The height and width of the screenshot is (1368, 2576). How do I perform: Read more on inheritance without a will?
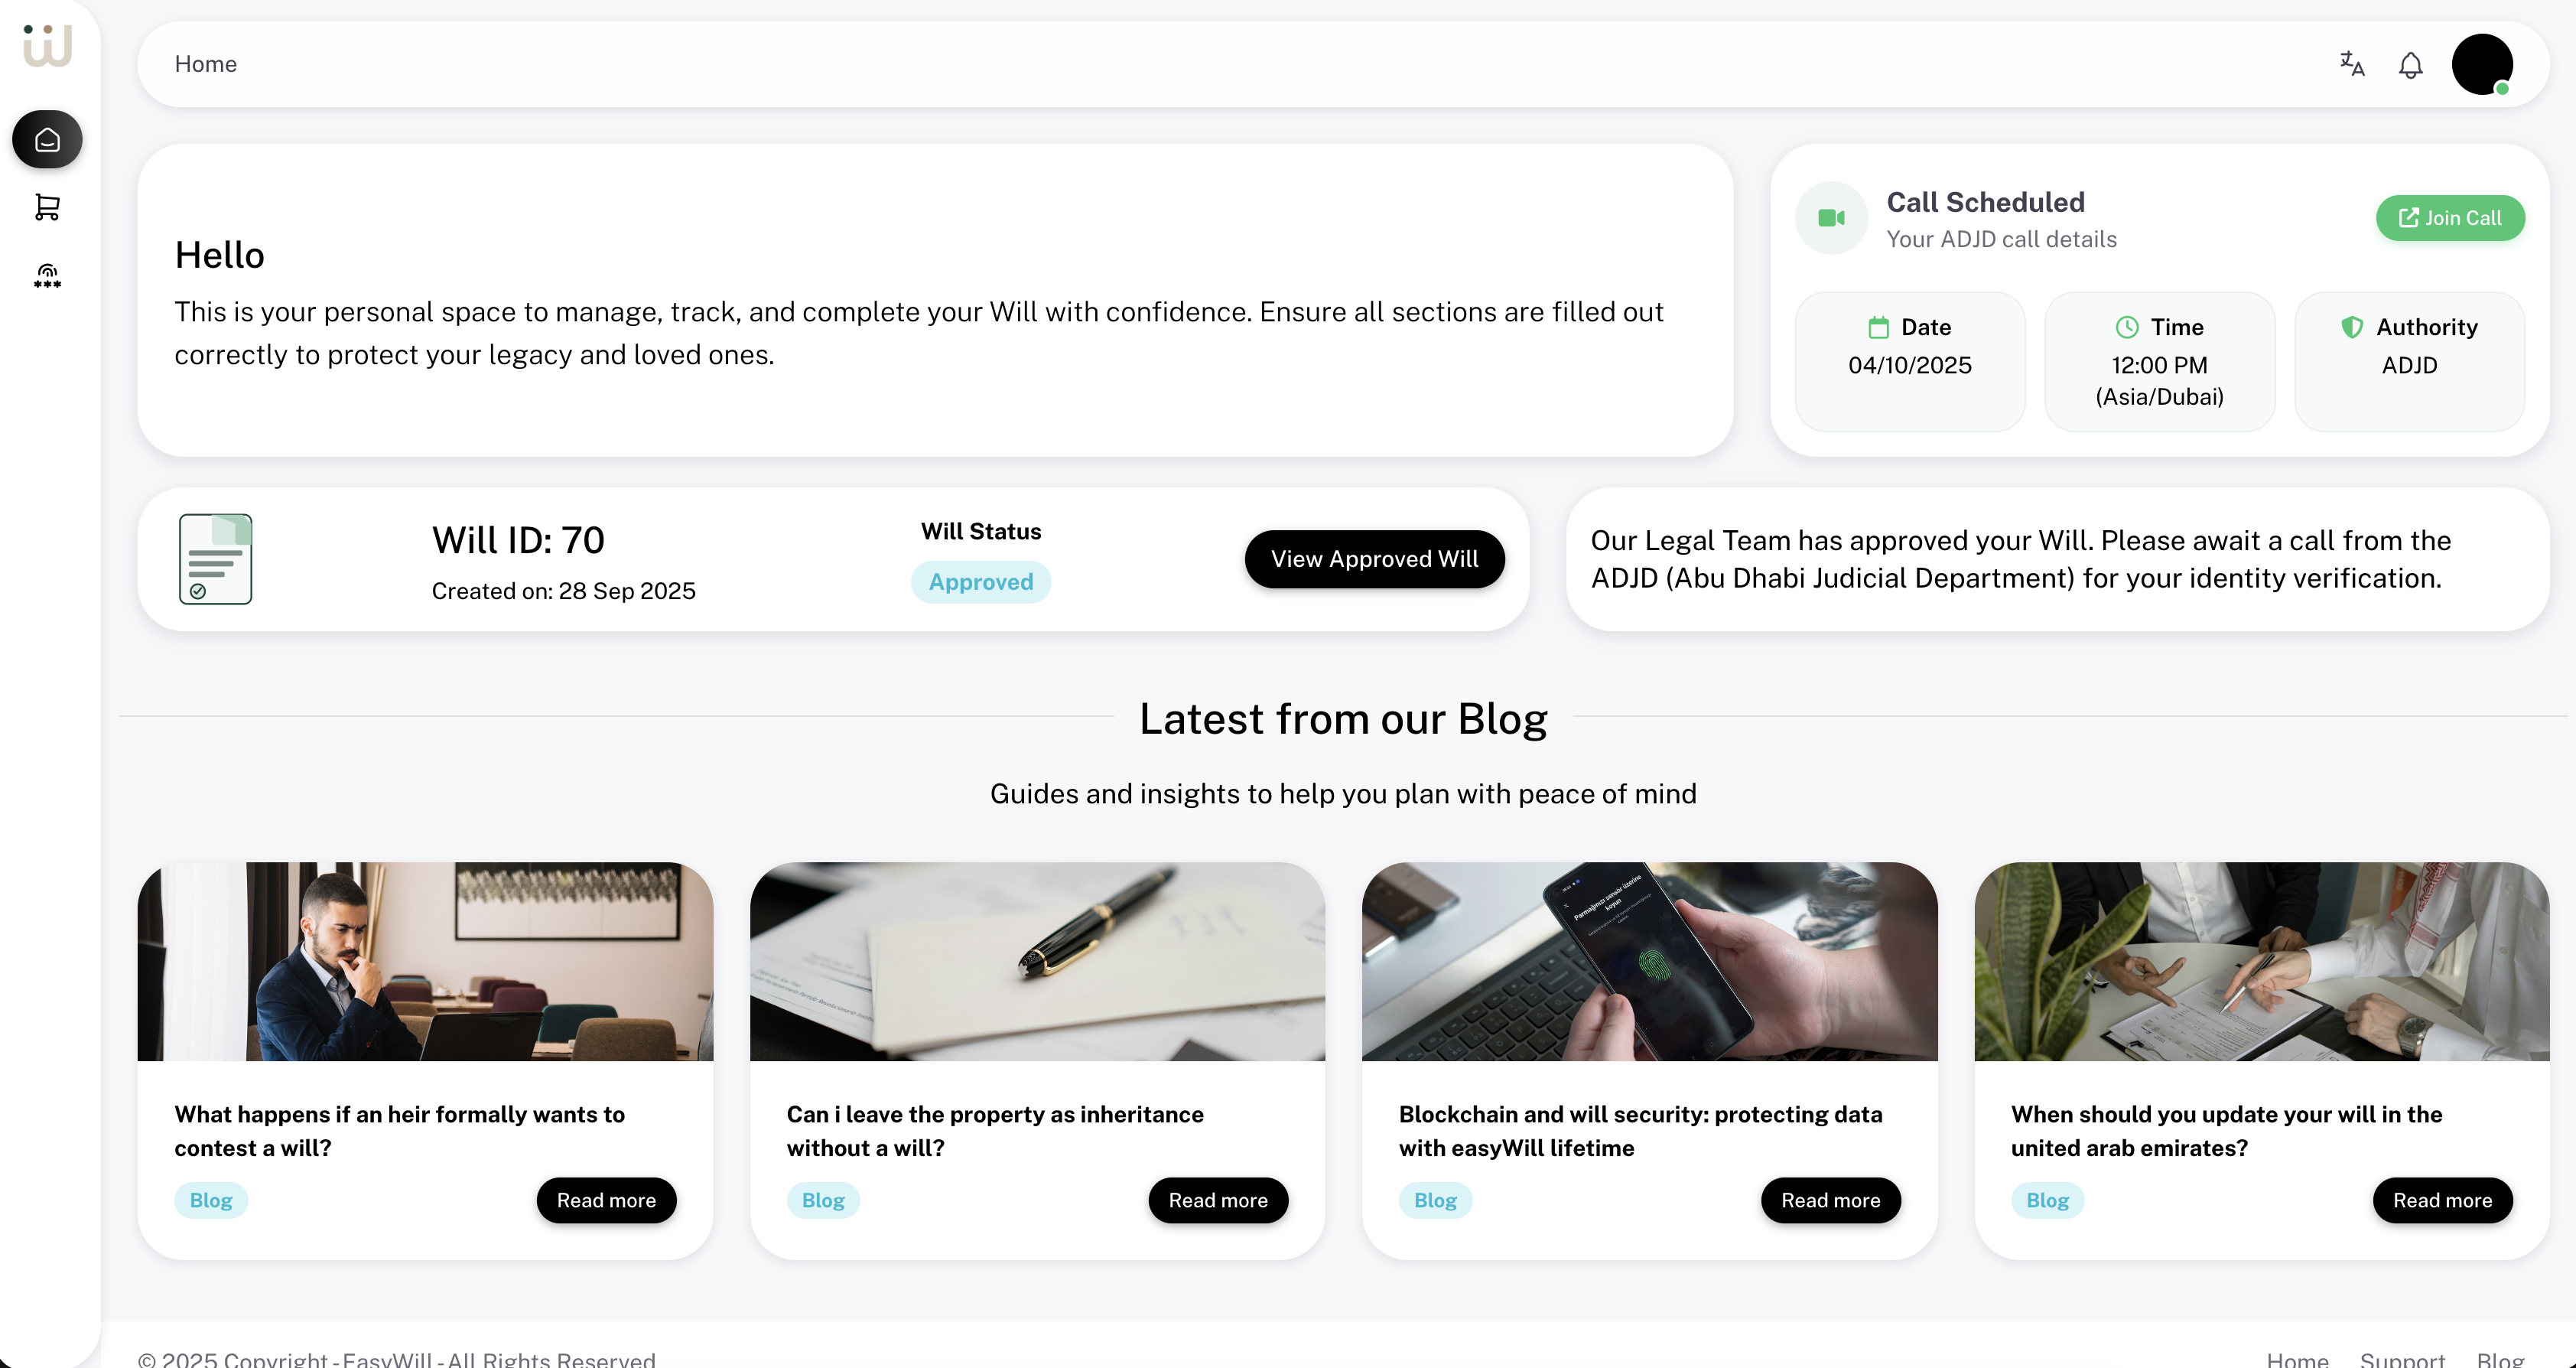pyautogui.click(x=1218, y=1200)
